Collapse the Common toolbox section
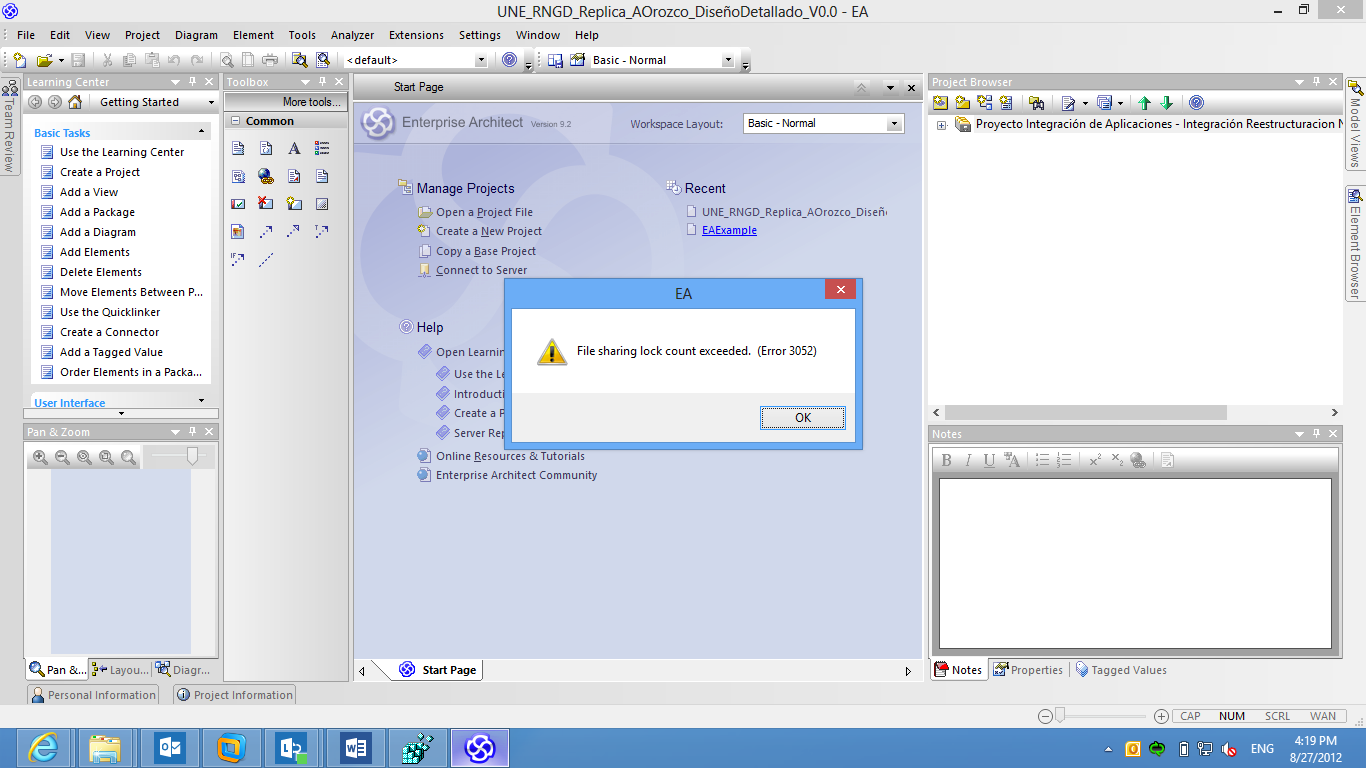The height and width of the screenshot is (768, 1366). pos(235,121)
